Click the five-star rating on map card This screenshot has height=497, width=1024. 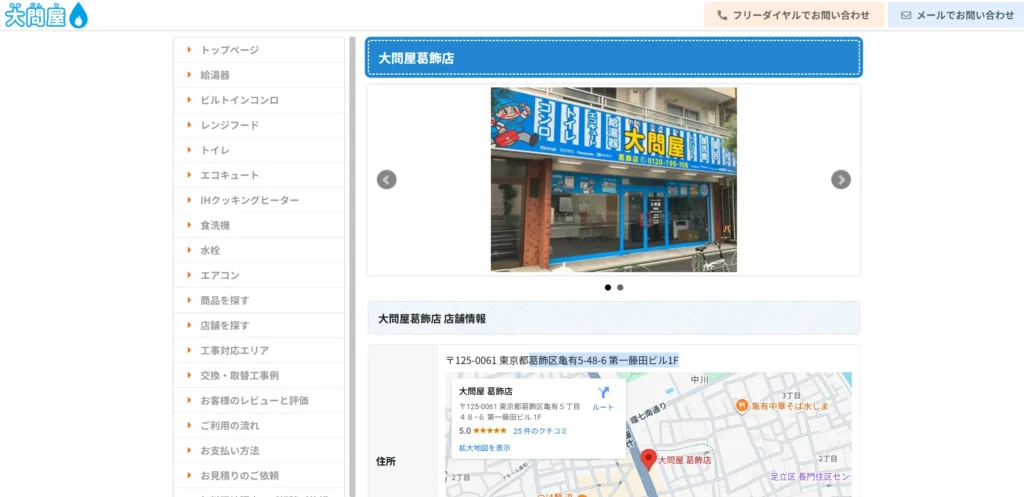click(489, 431)
